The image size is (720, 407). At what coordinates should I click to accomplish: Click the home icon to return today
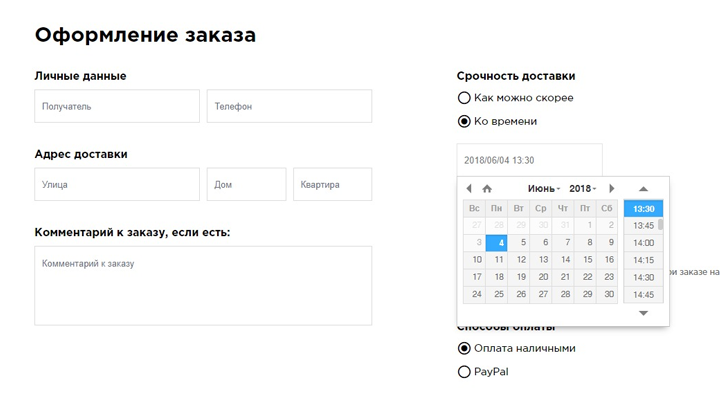click(x=487, y=188)
